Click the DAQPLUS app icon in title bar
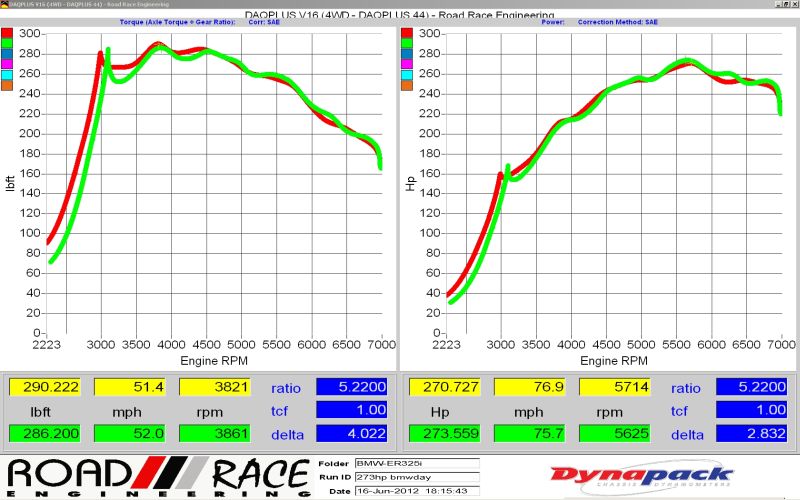The height and width of the screenshot is (500, 800). coord(4,4)
